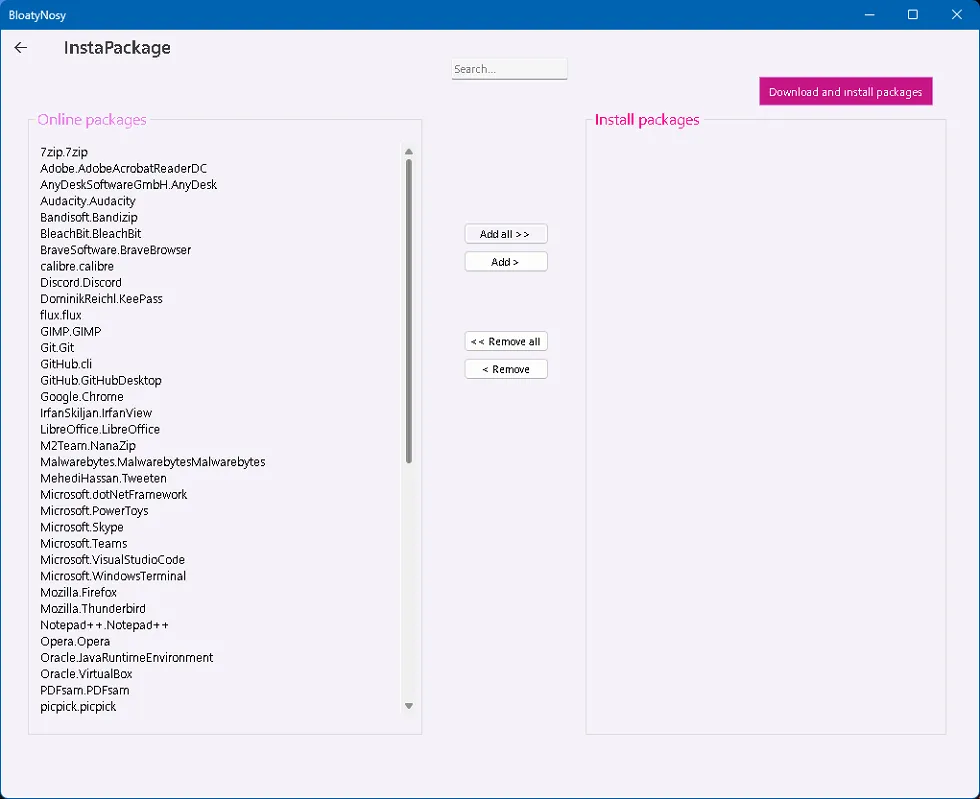This screenshot has width=980, height=799.
Task: Click the Add > button
Action: (x=506, y=262)
